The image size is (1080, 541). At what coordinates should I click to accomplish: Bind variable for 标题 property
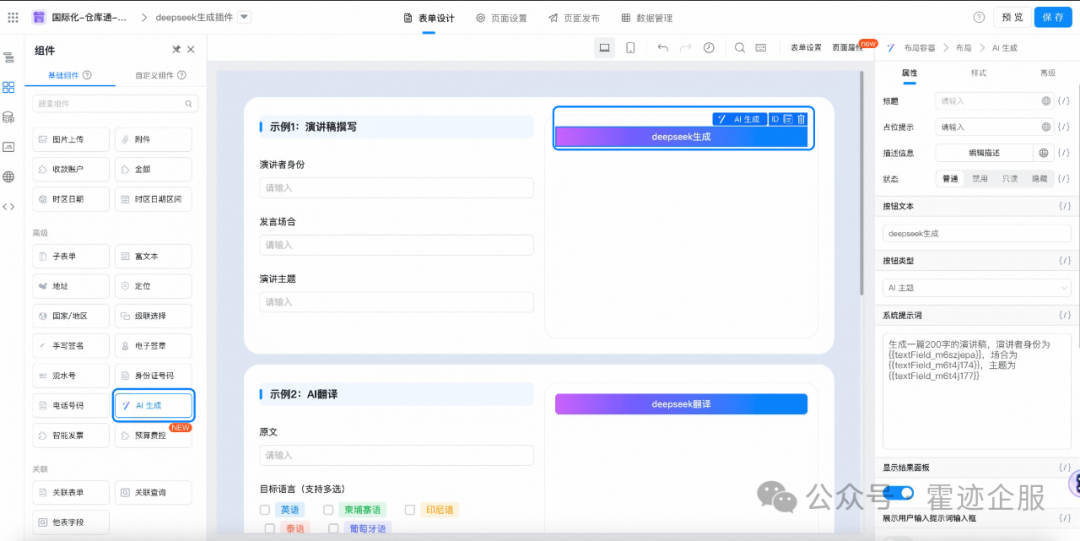(1064, 101)
